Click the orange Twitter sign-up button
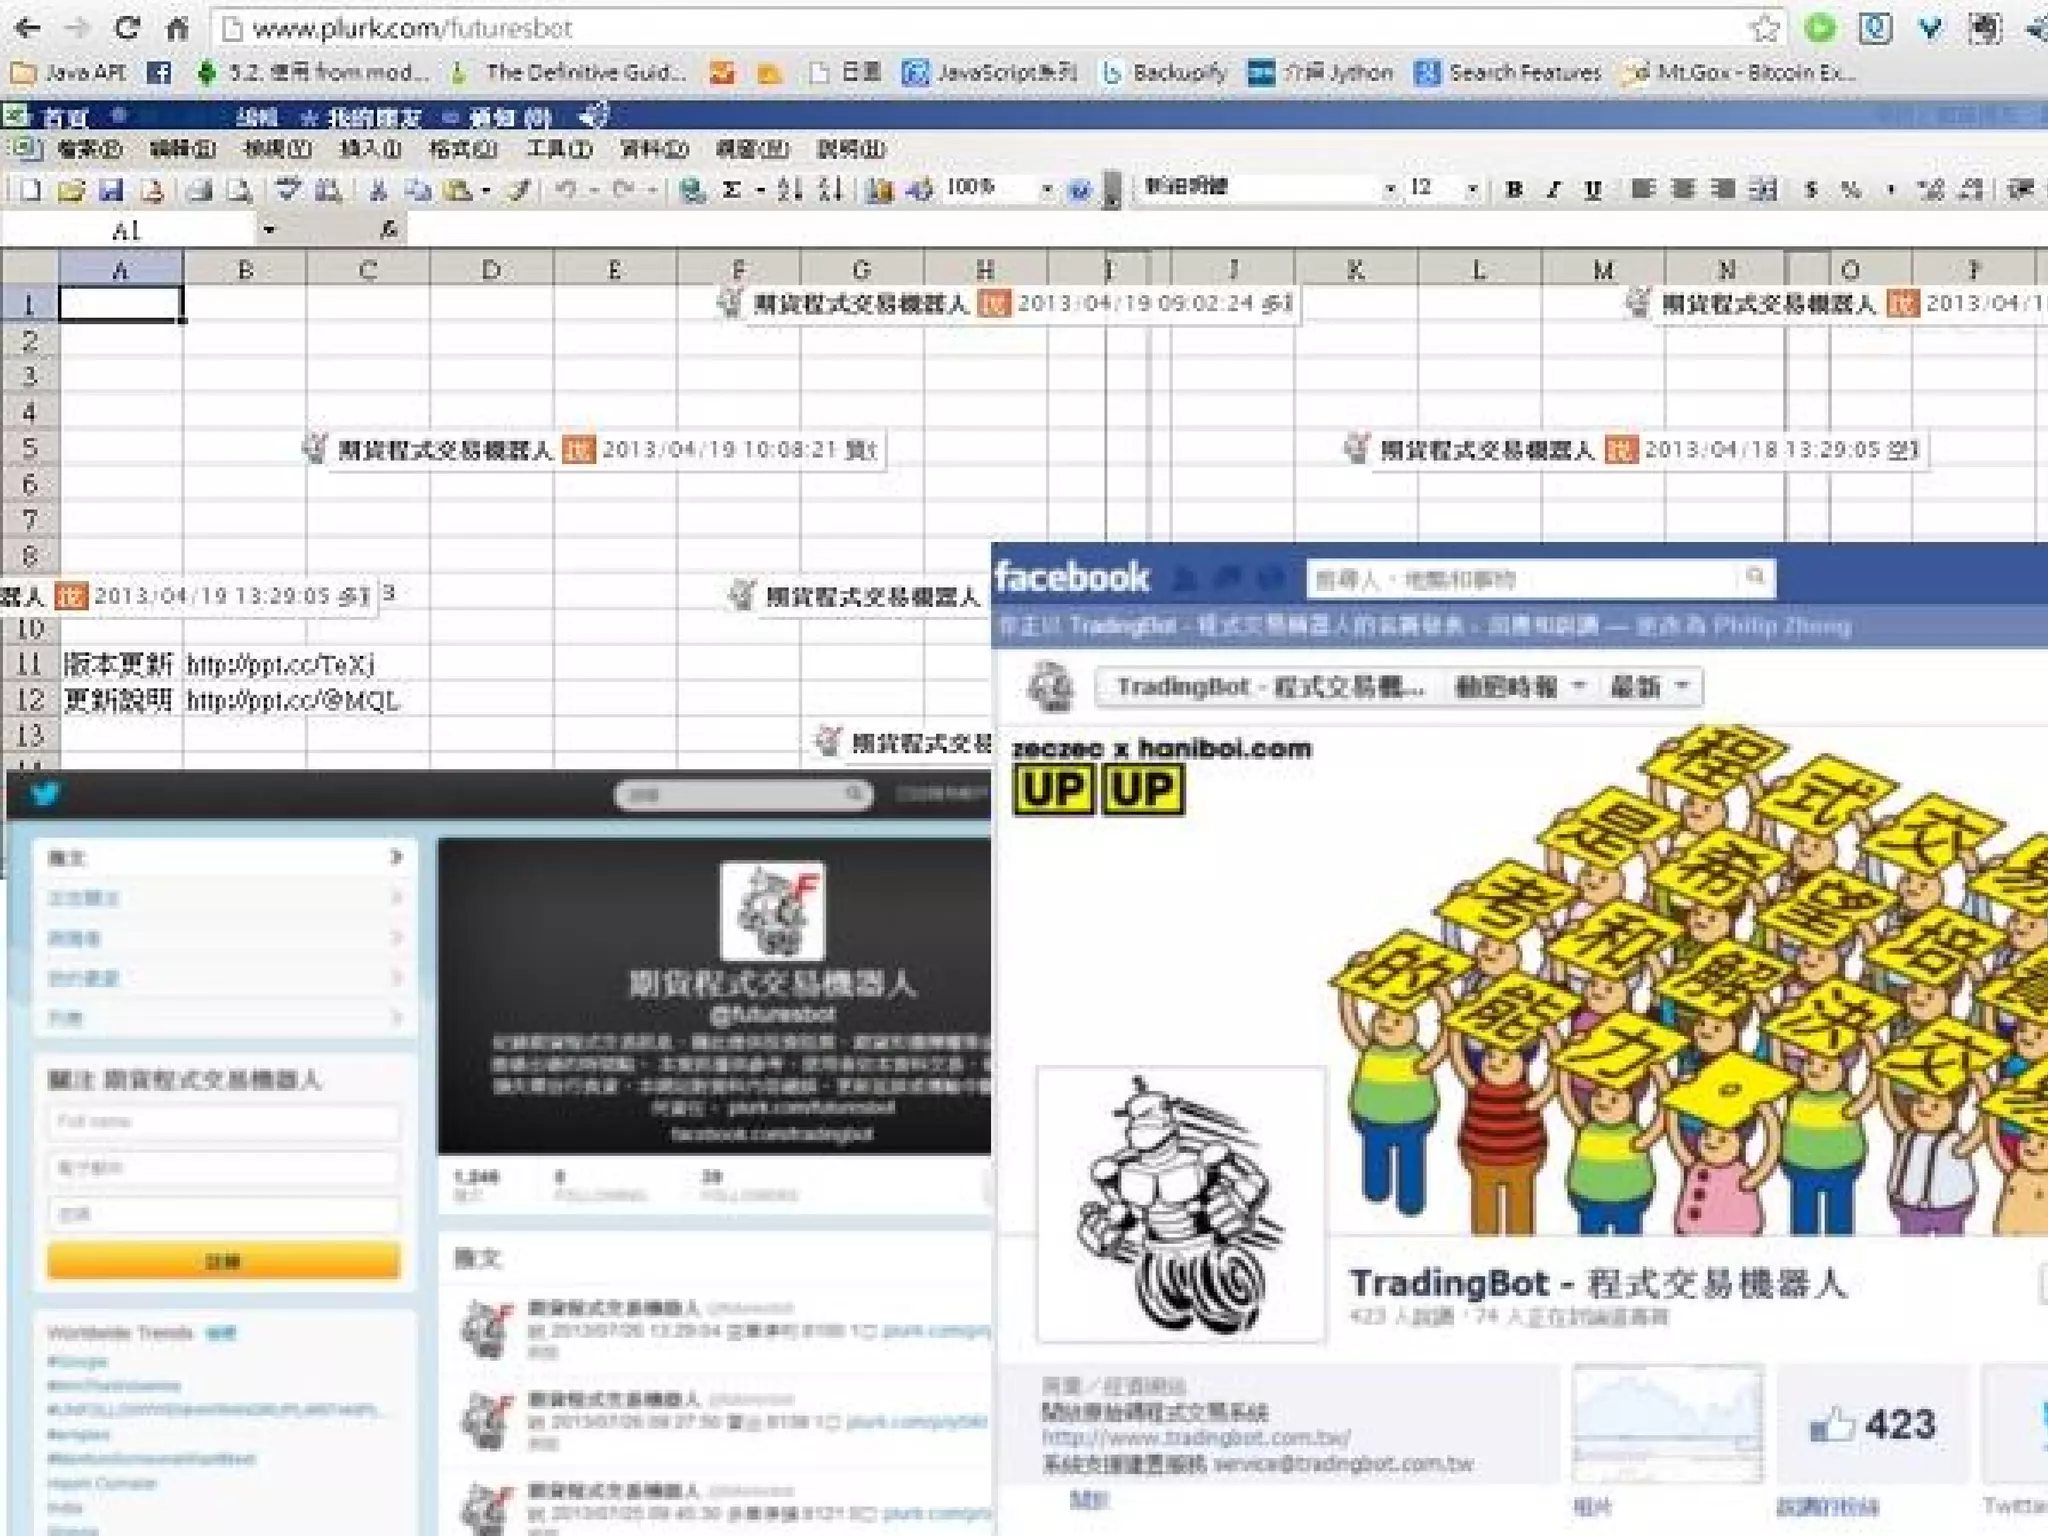Image resolution: width=2048 pixels, height=1536 pixels. click(223, 1262)
